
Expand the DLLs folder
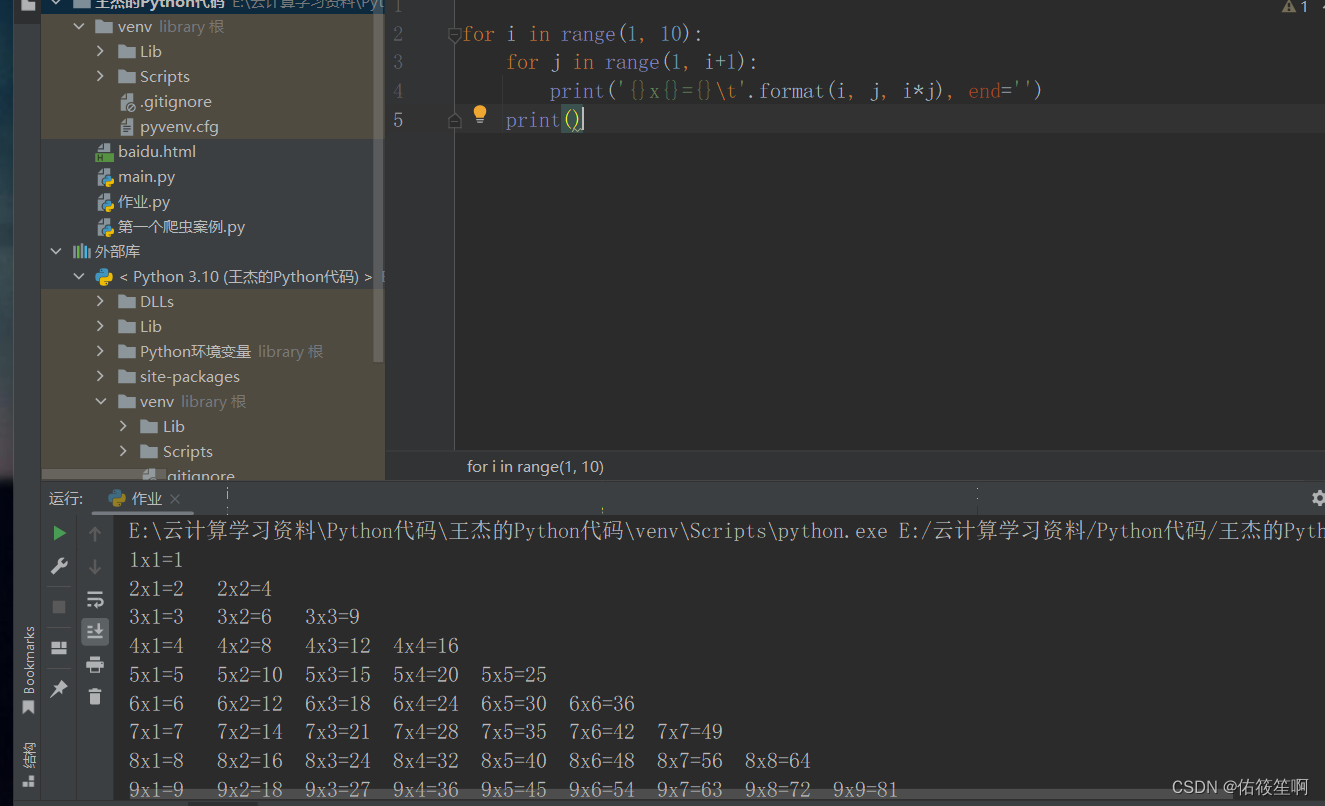100,301
